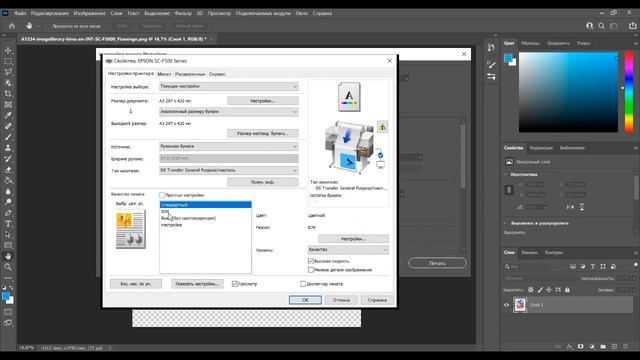This screenshot has height=360, width=640.
Task: Open 'Настройка выбора' dropdown
Action: click(229, 87)
